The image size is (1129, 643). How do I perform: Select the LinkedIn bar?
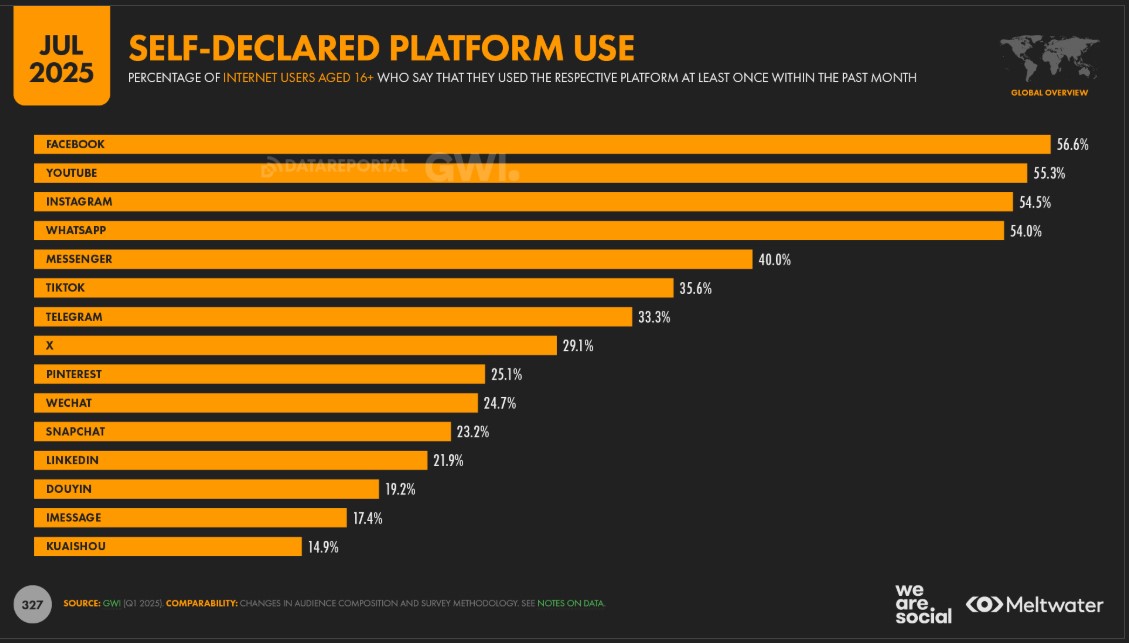coord(230,460)
